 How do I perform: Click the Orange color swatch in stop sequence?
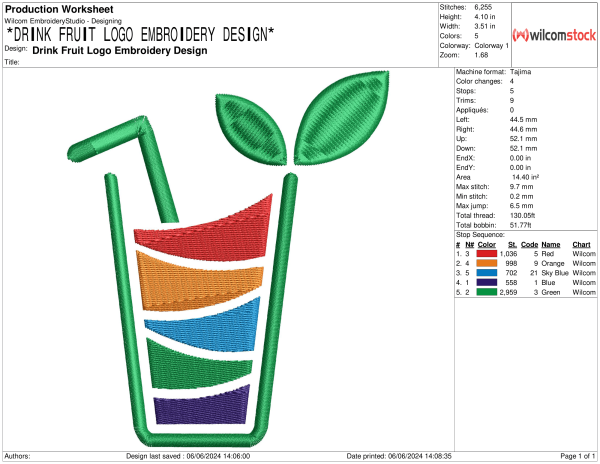pyautogui.click(x=486, y=263)
